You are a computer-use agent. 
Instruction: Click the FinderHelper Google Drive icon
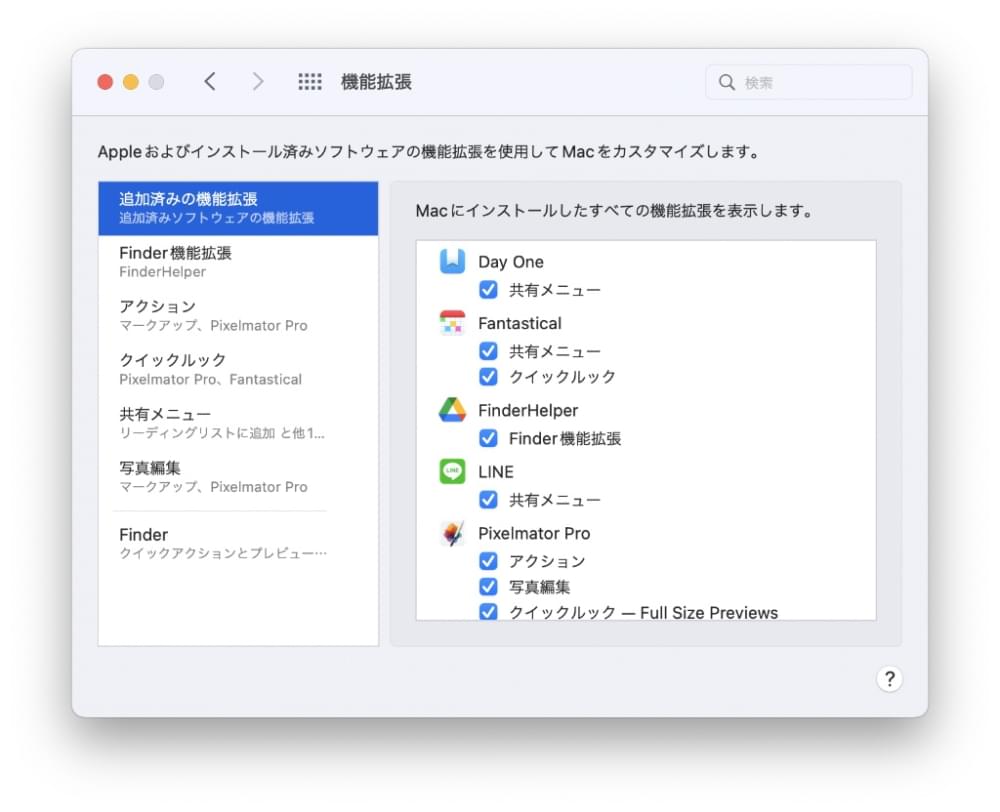click(x=452, y=410)
